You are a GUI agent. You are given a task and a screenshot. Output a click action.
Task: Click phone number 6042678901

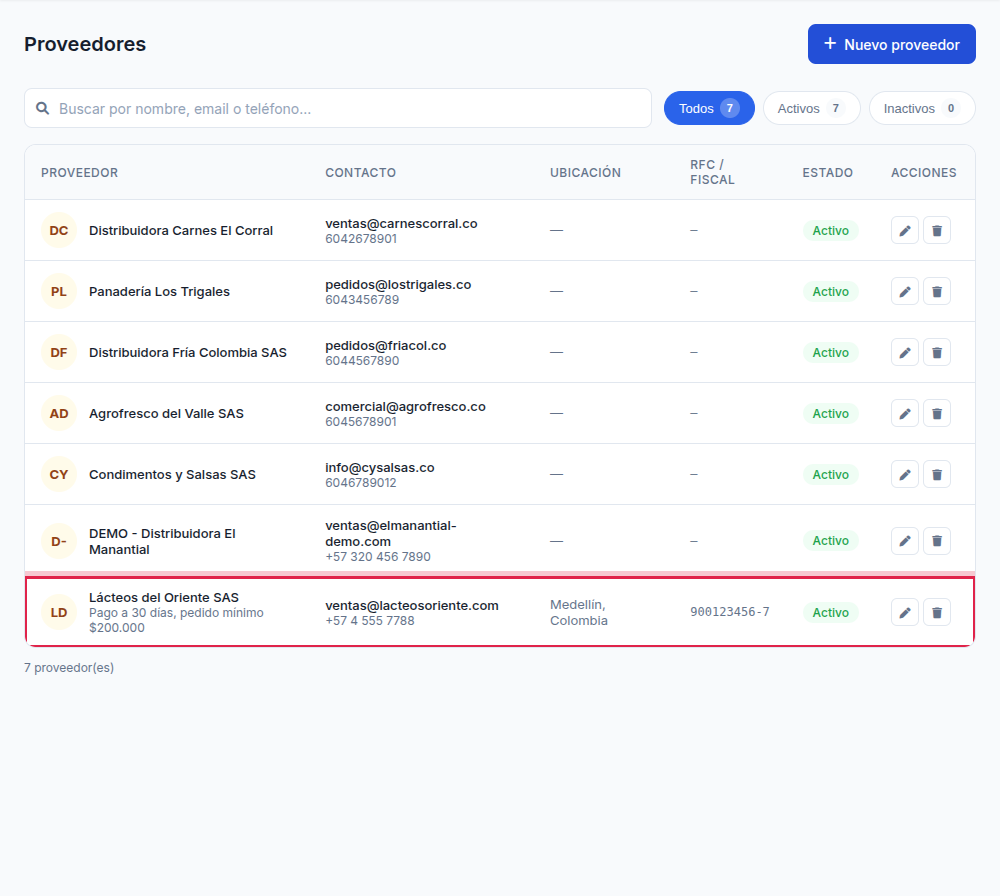361,239
